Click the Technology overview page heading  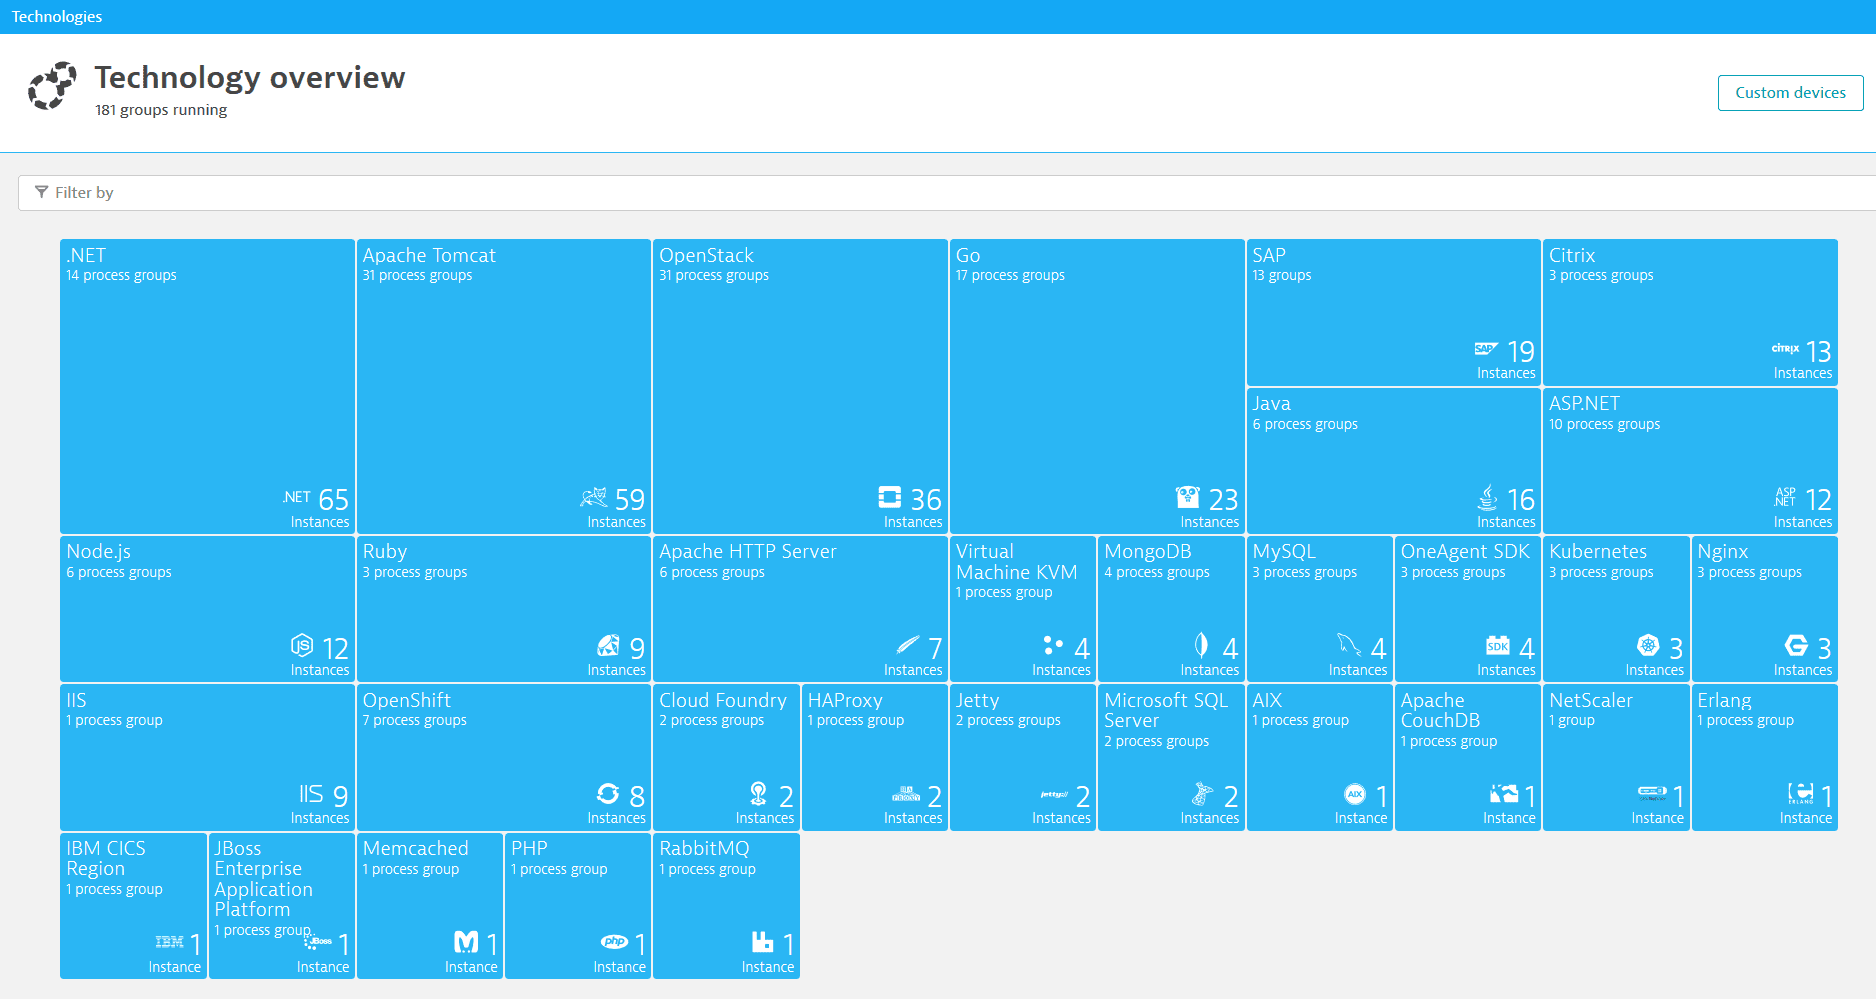click(250, 77)
